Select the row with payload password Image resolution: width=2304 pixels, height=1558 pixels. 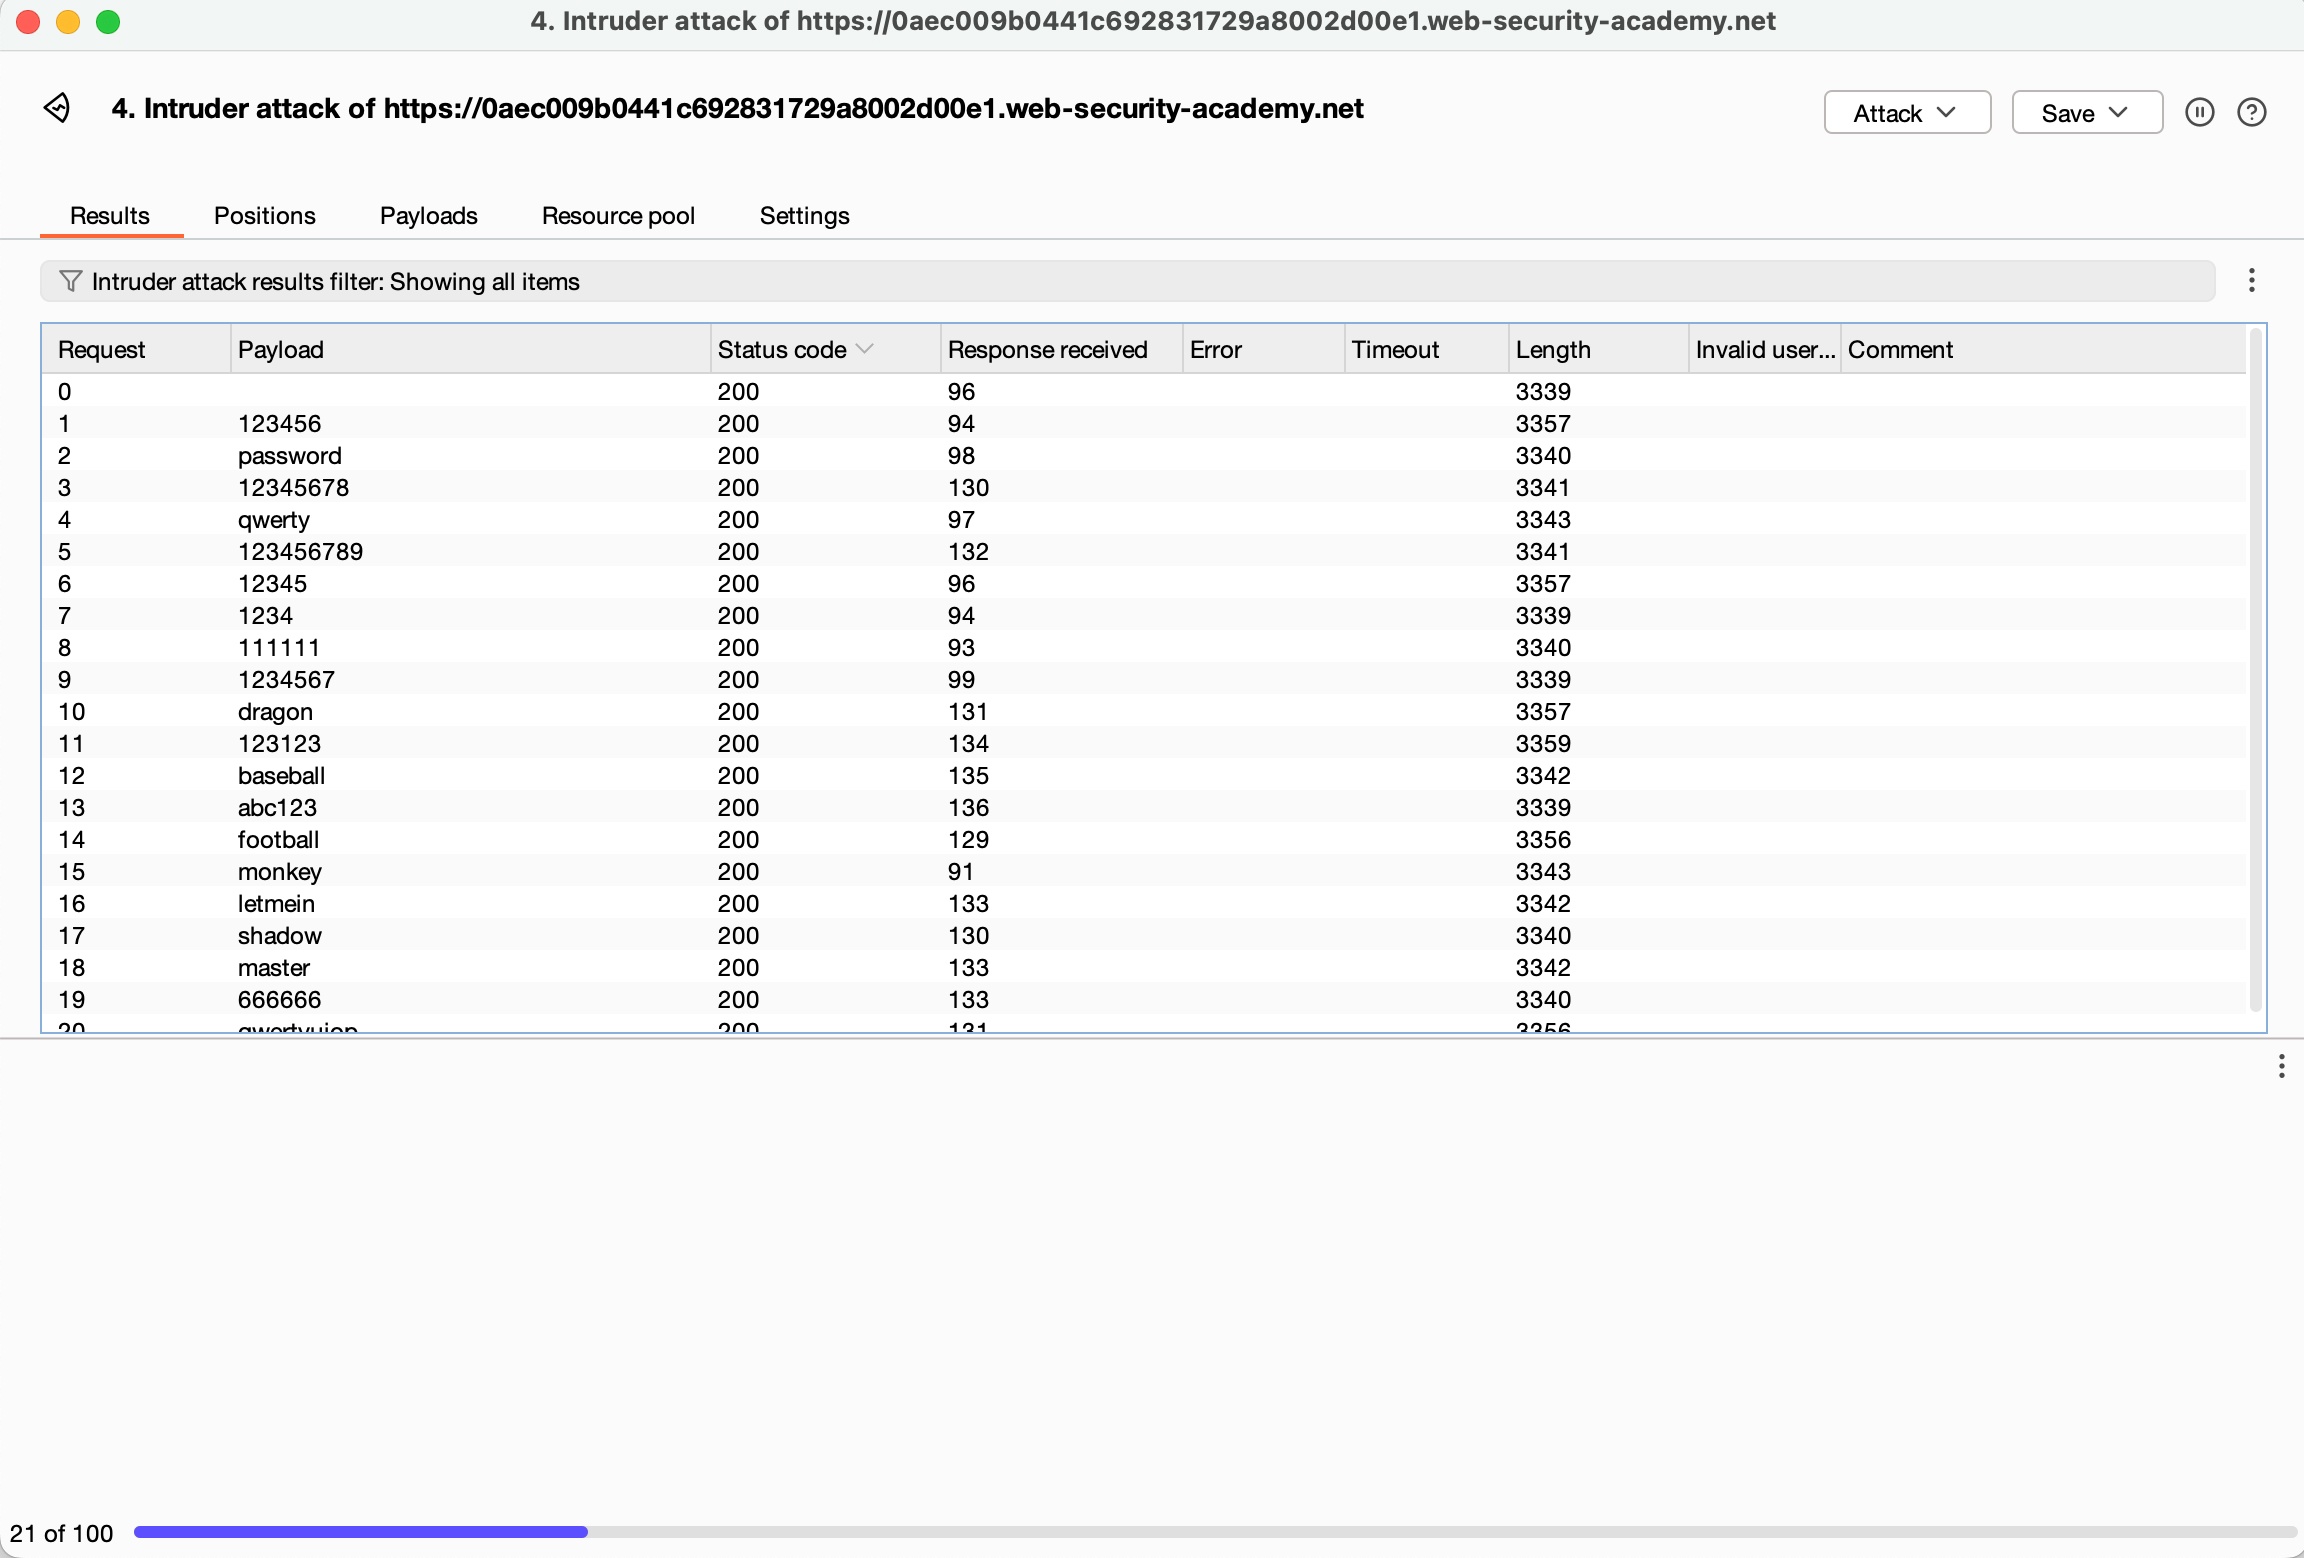[1144, 456]
